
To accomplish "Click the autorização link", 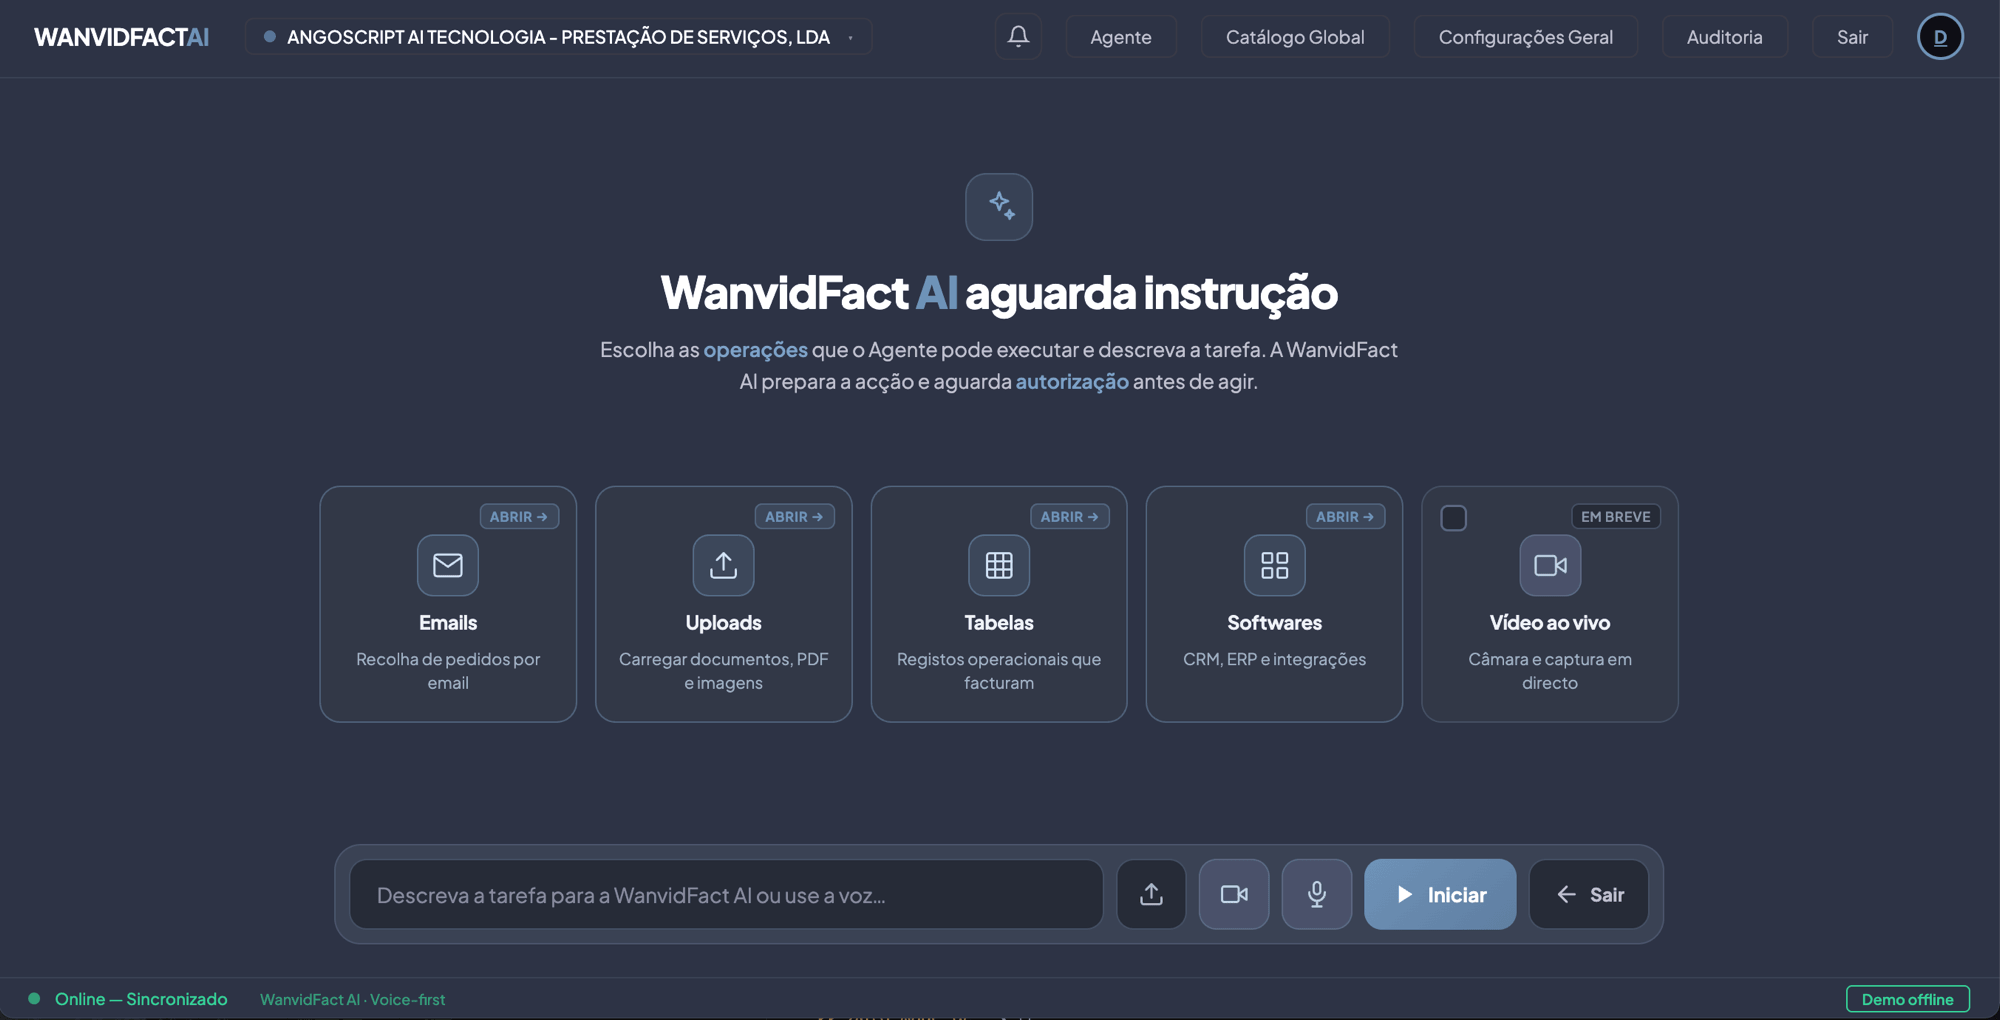I will click(1072, 381).
